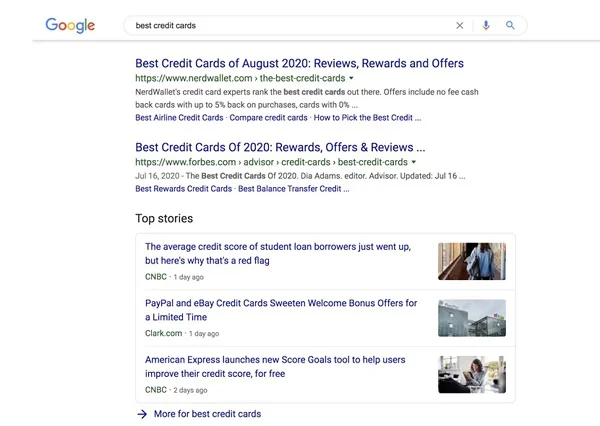600x426 pixels.
Task: Click the magnifying glass search icon
Action: (510, 26)
